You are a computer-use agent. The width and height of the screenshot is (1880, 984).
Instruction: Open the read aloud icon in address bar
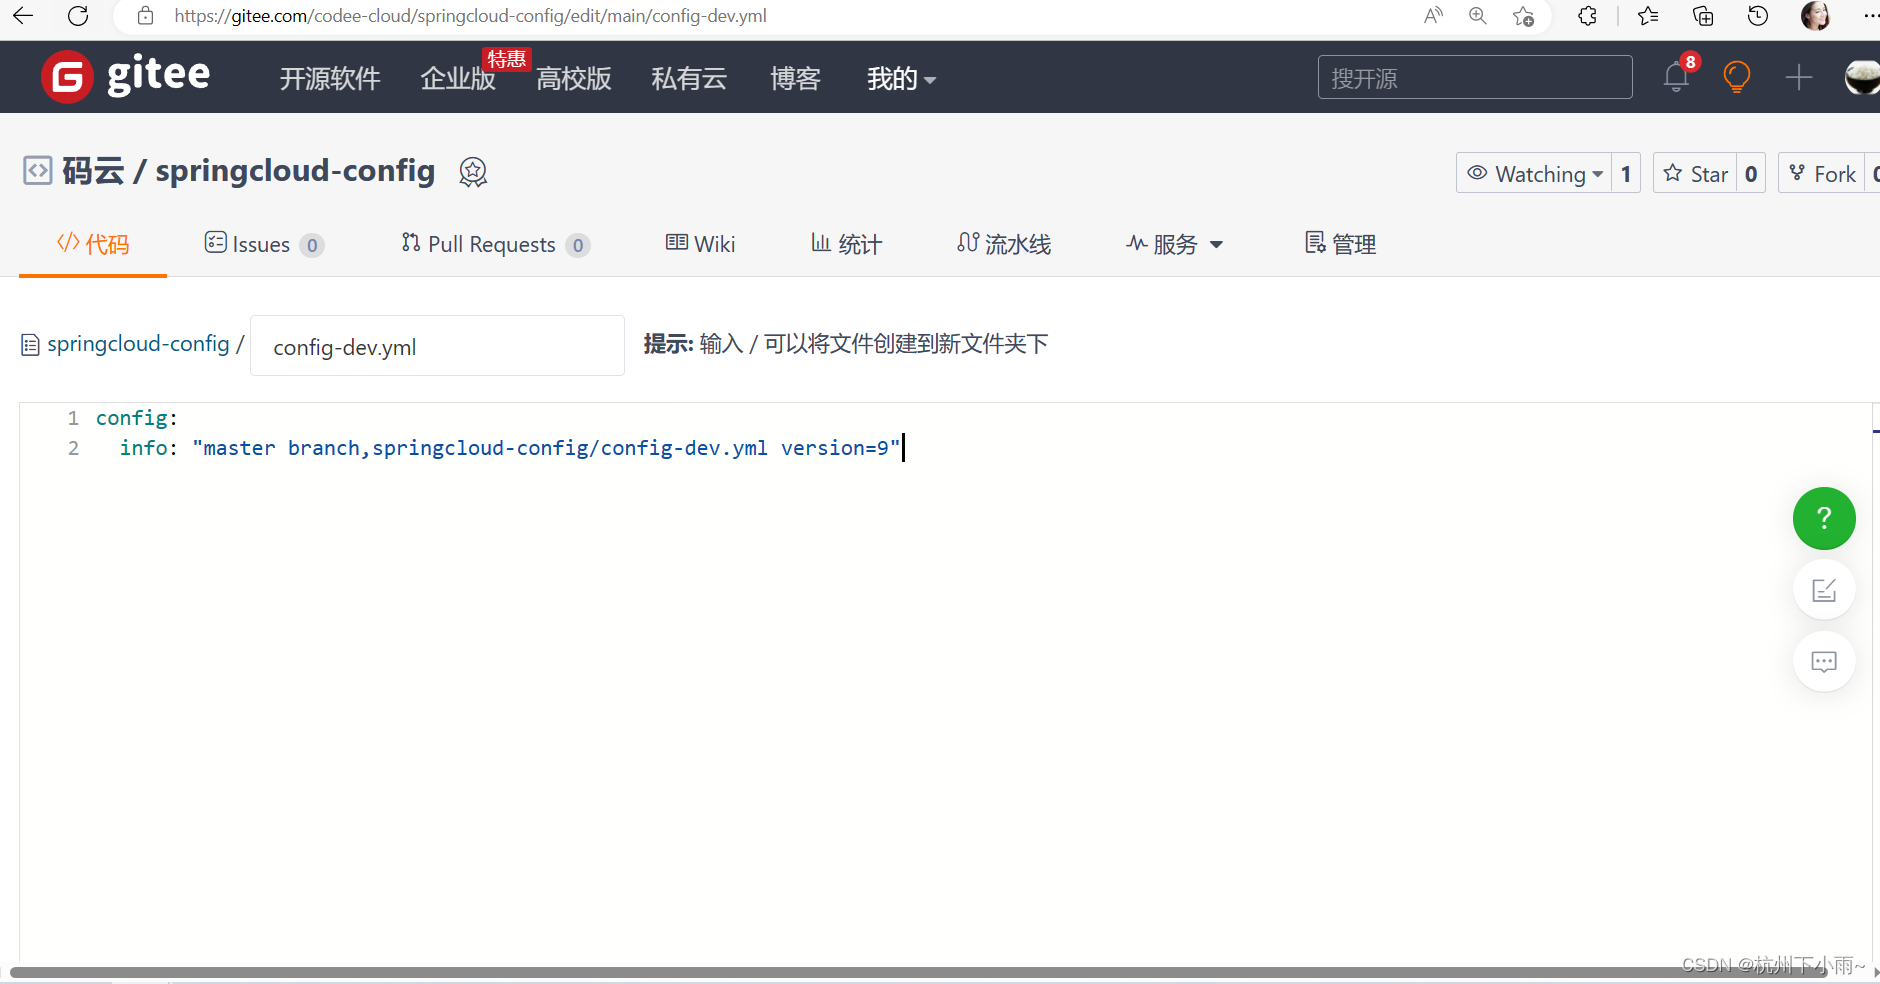tap(1433, 16)
